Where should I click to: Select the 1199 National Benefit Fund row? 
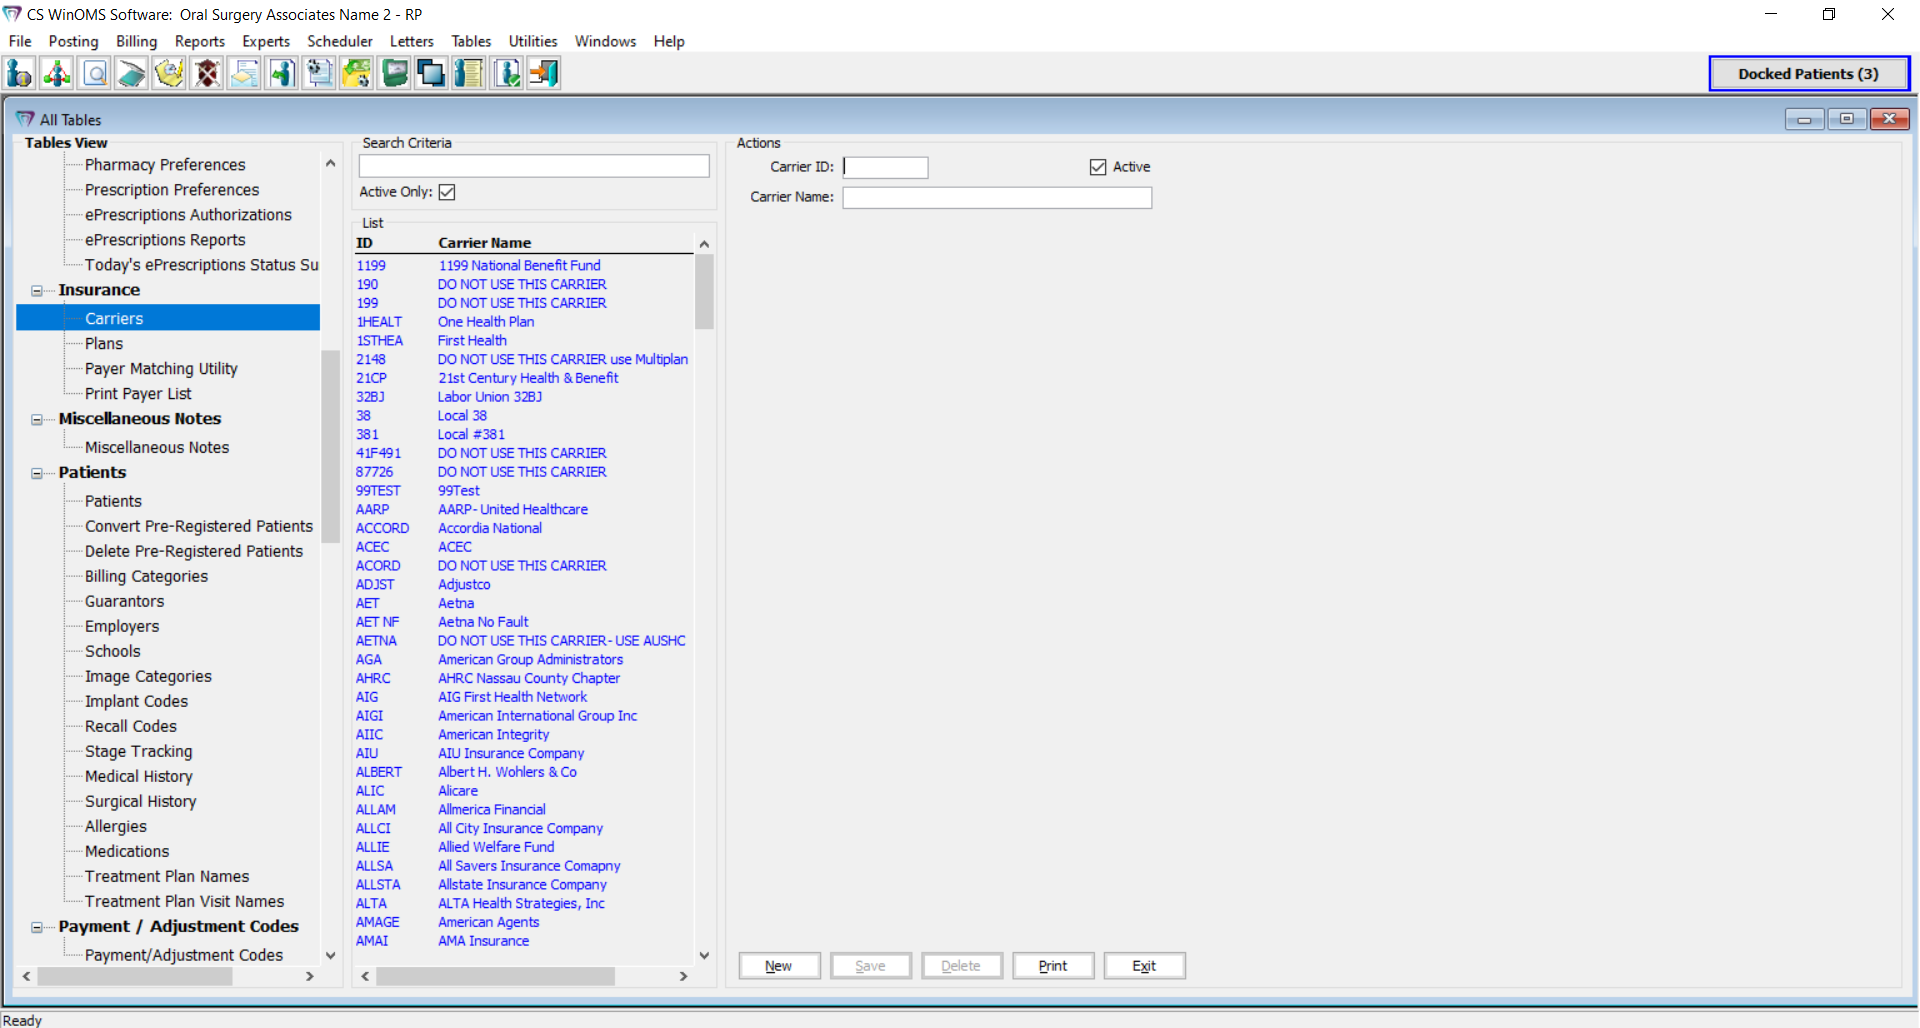[x=523, y=265]
